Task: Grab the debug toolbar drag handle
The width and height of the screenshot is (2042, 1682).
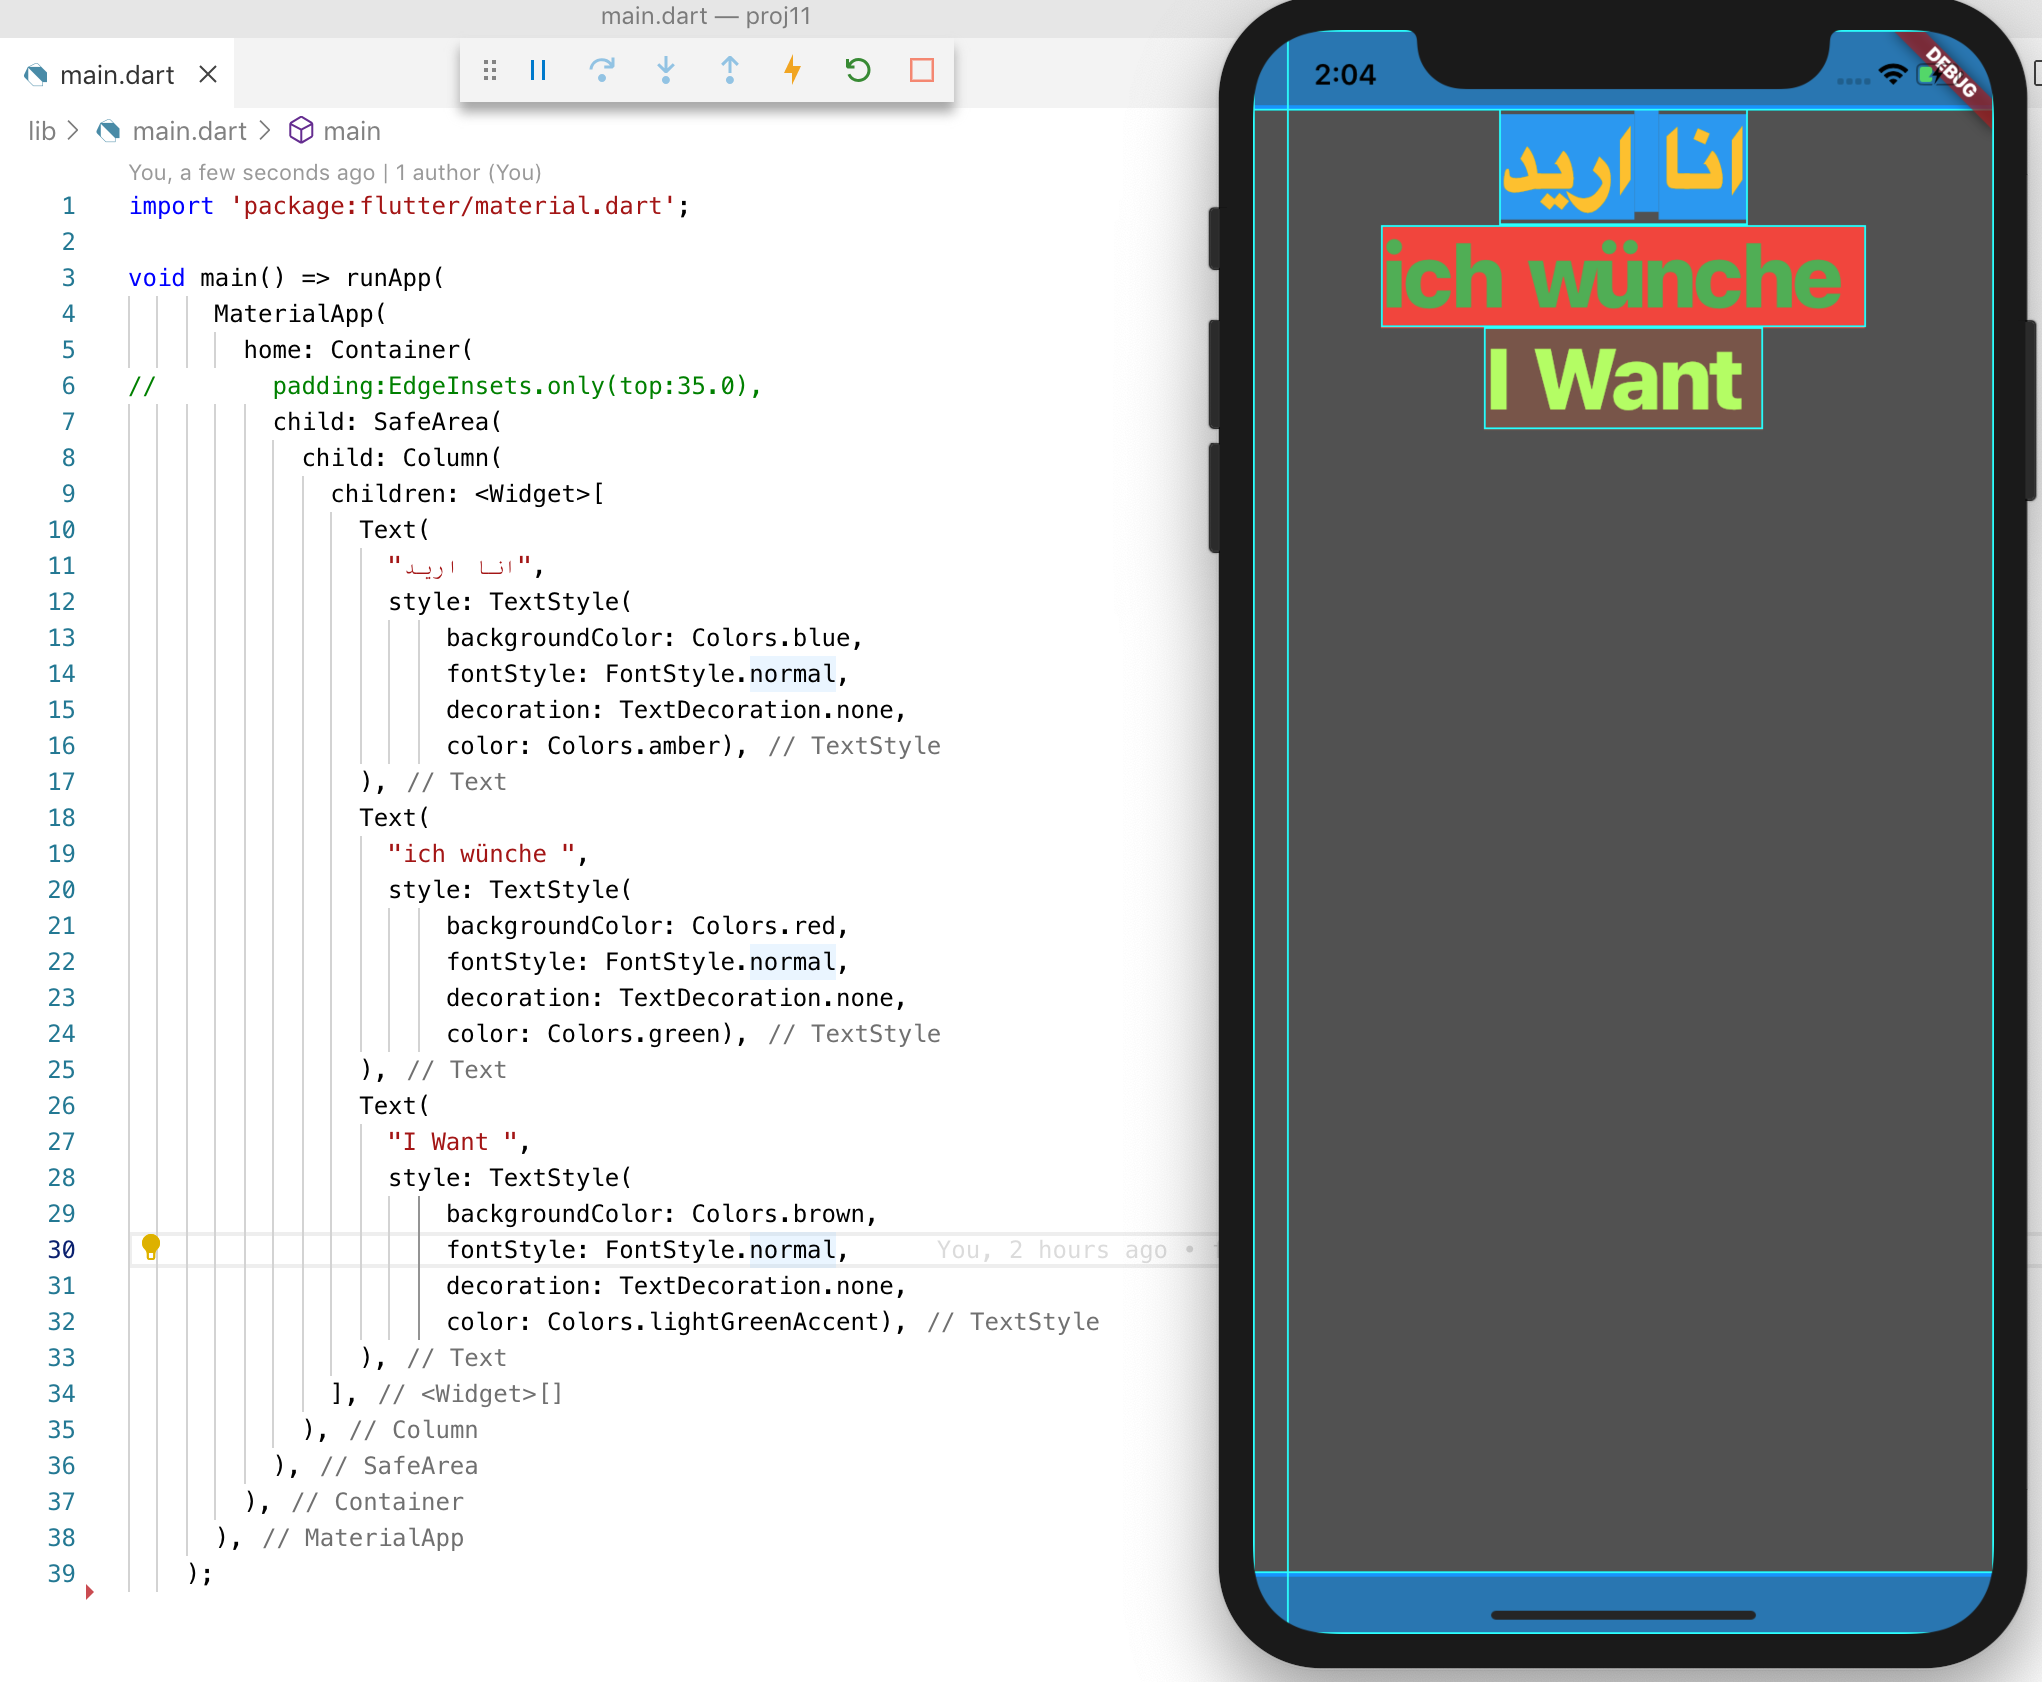Action: coord(489,70)
